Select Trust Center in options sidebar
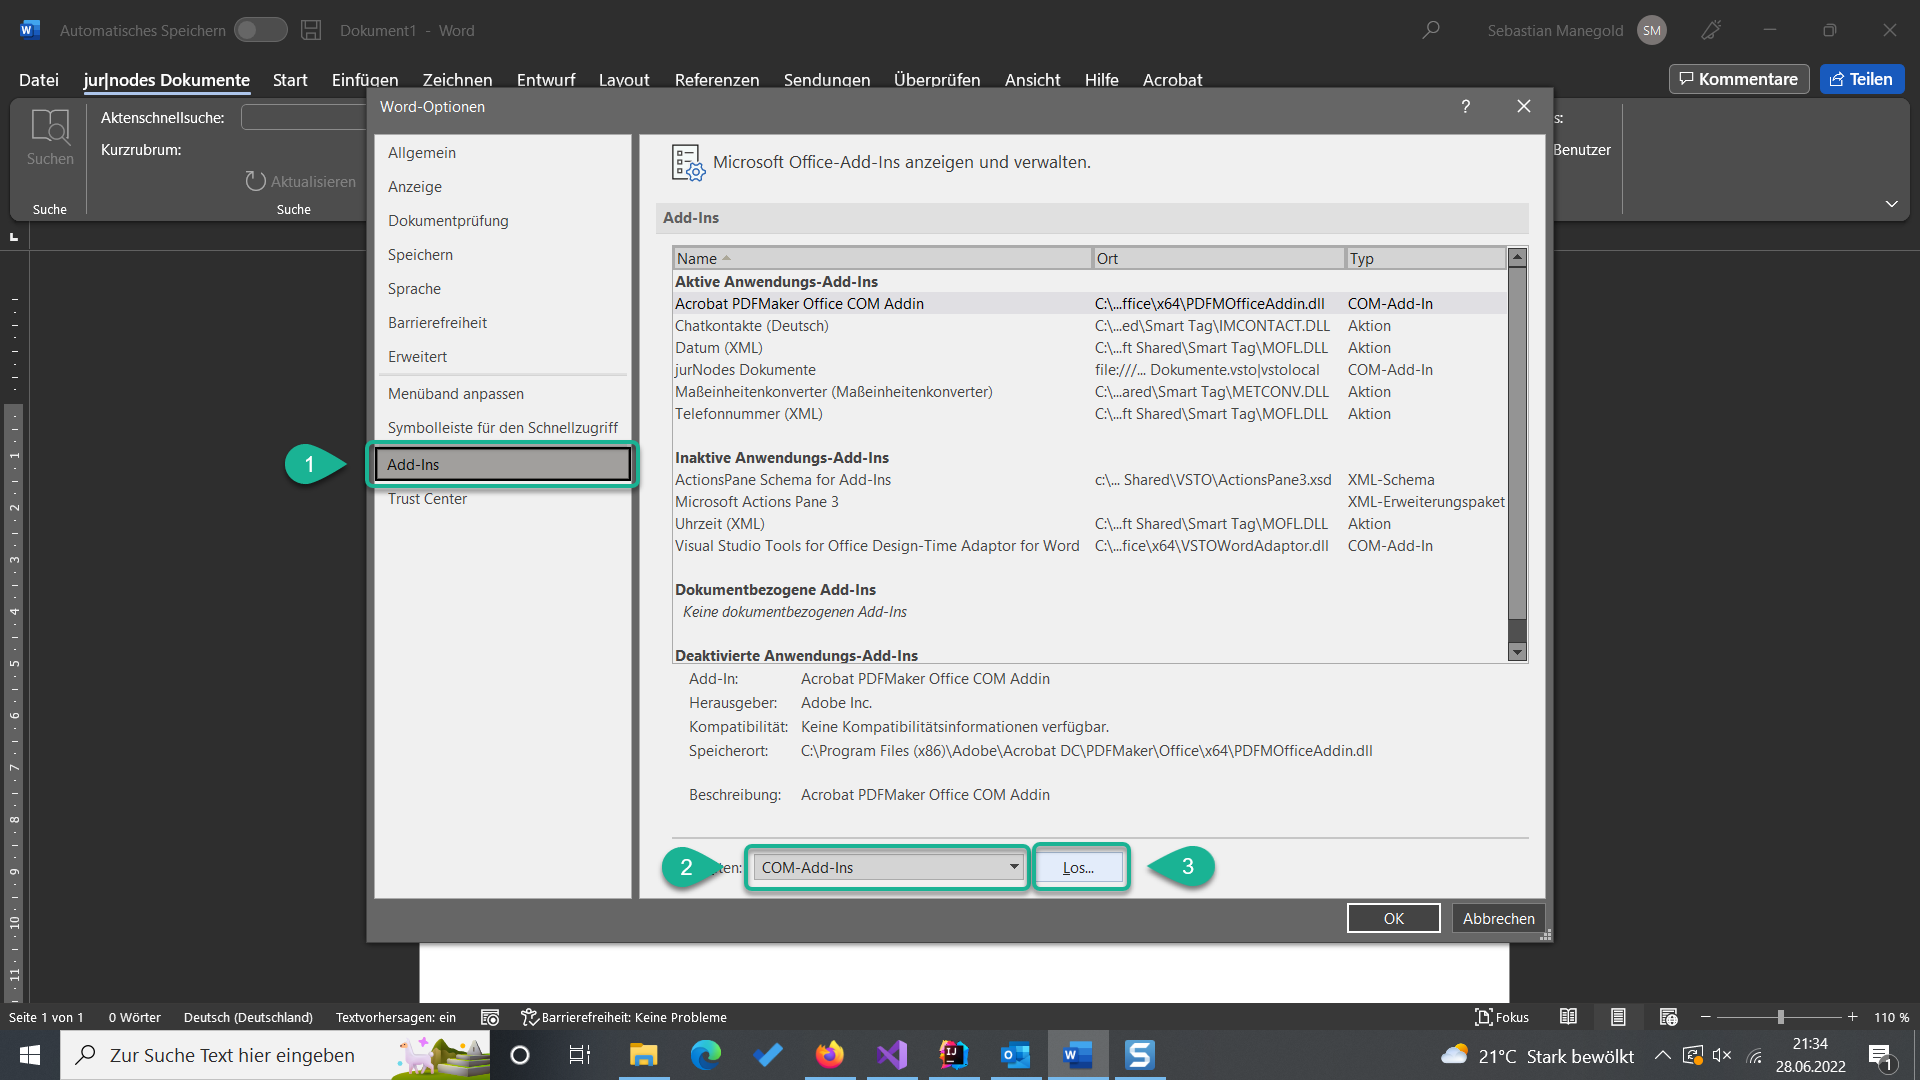1920x1080 pixels. tap(427, 499)
